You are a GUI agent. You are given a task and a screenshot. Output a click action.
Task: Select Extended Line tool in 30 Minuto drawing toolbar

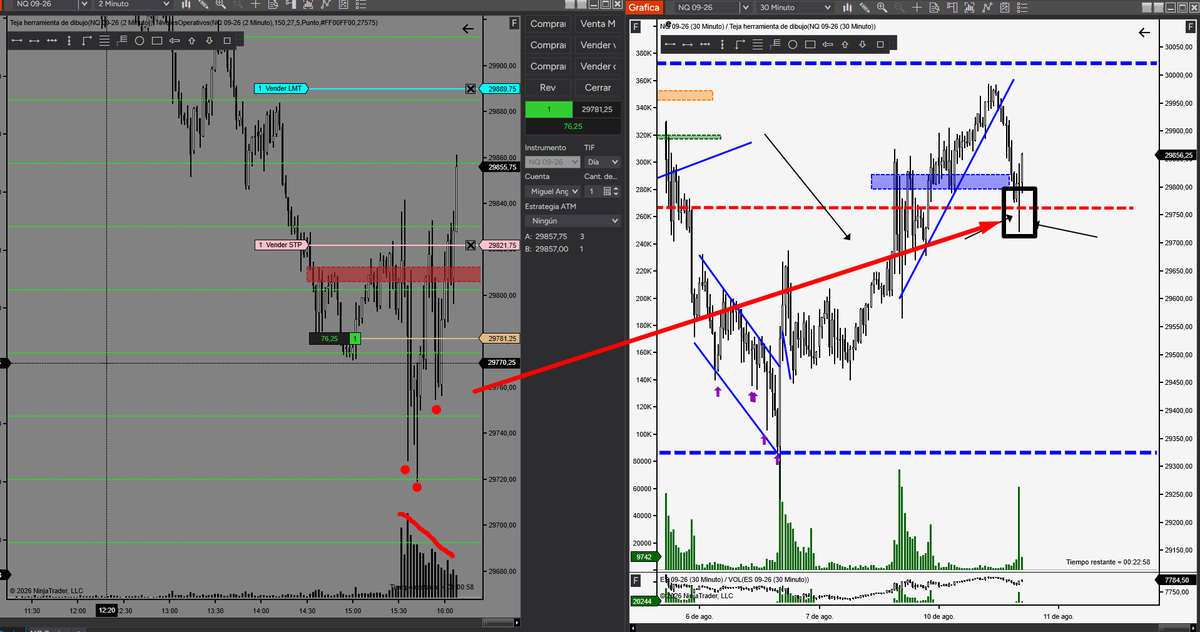[x=705, y=44]
